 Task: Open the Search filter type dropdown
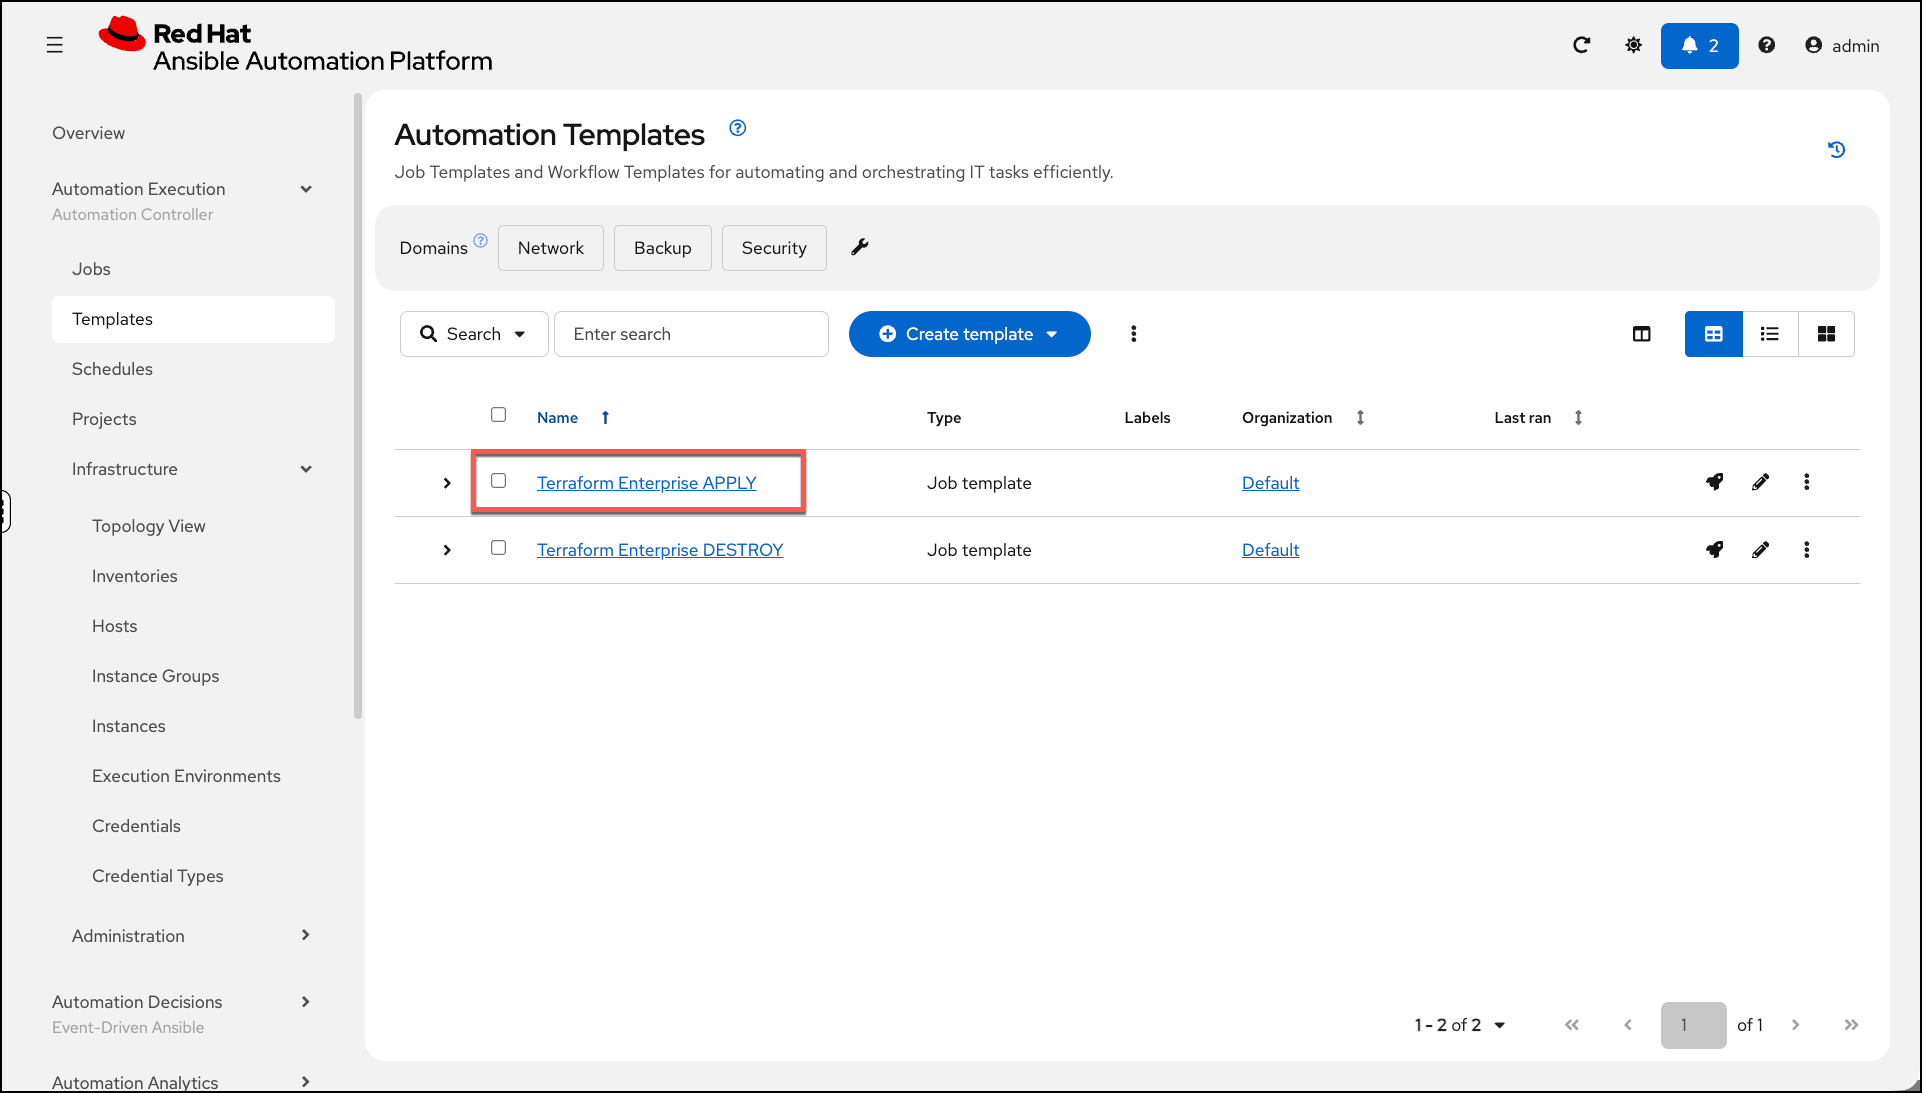(474, 334)
